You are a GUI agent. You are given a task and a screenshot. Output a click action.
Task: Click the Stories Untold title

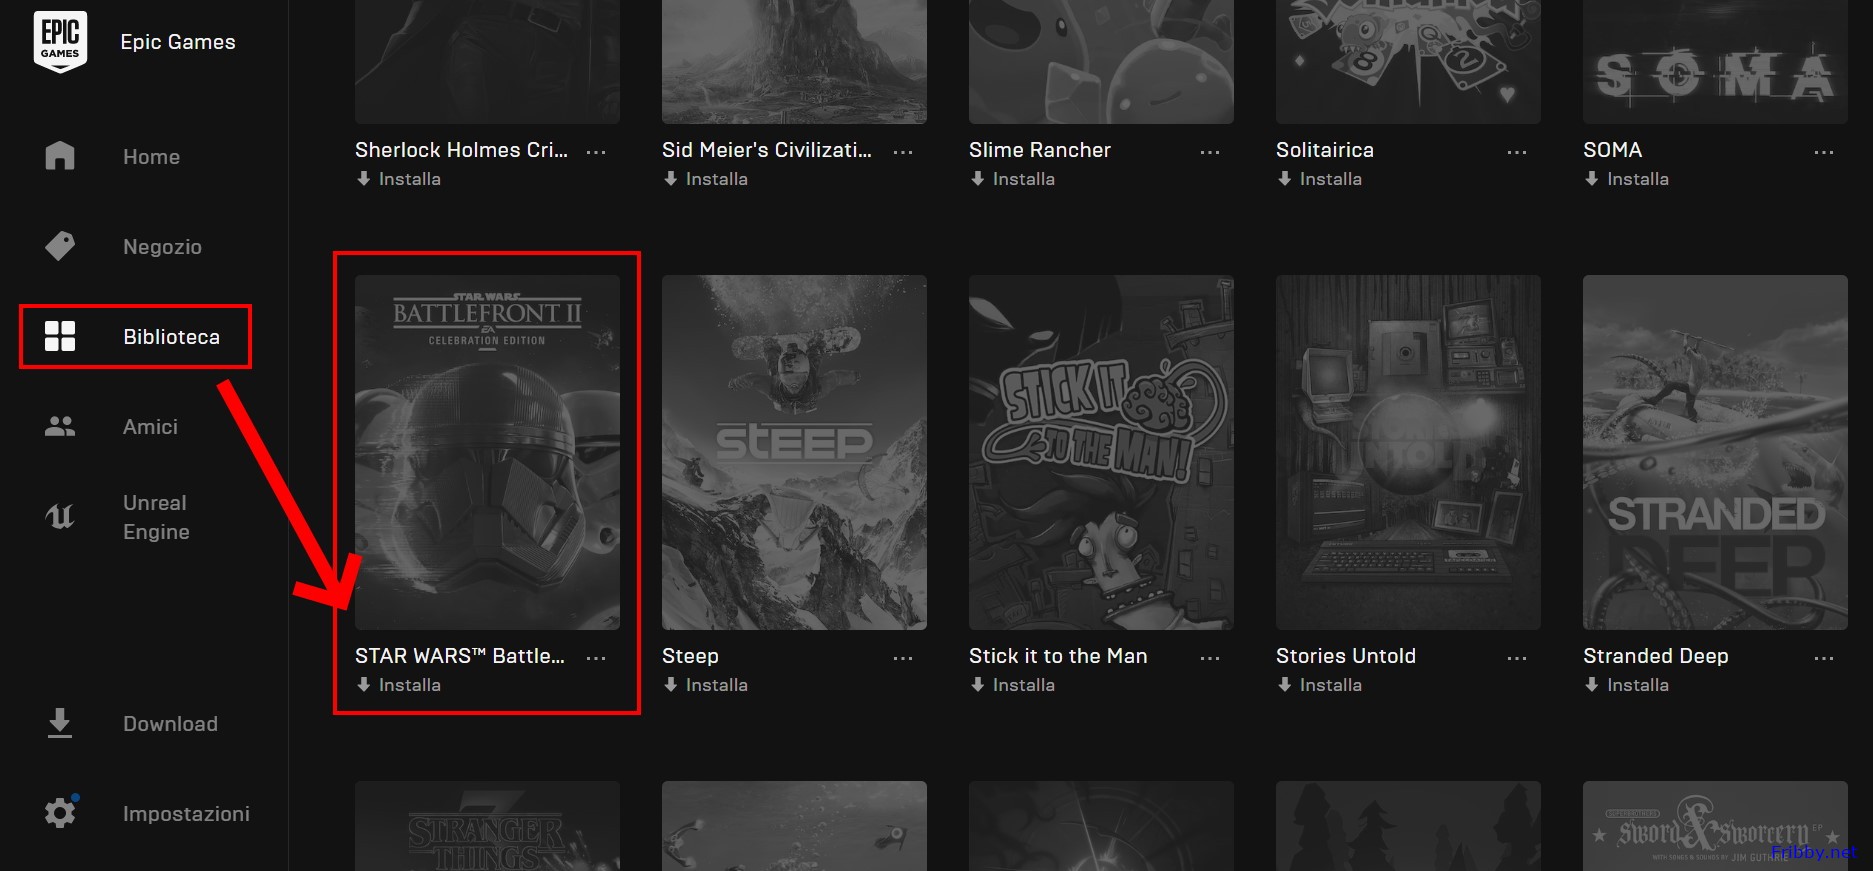[x=1346, y=656]
